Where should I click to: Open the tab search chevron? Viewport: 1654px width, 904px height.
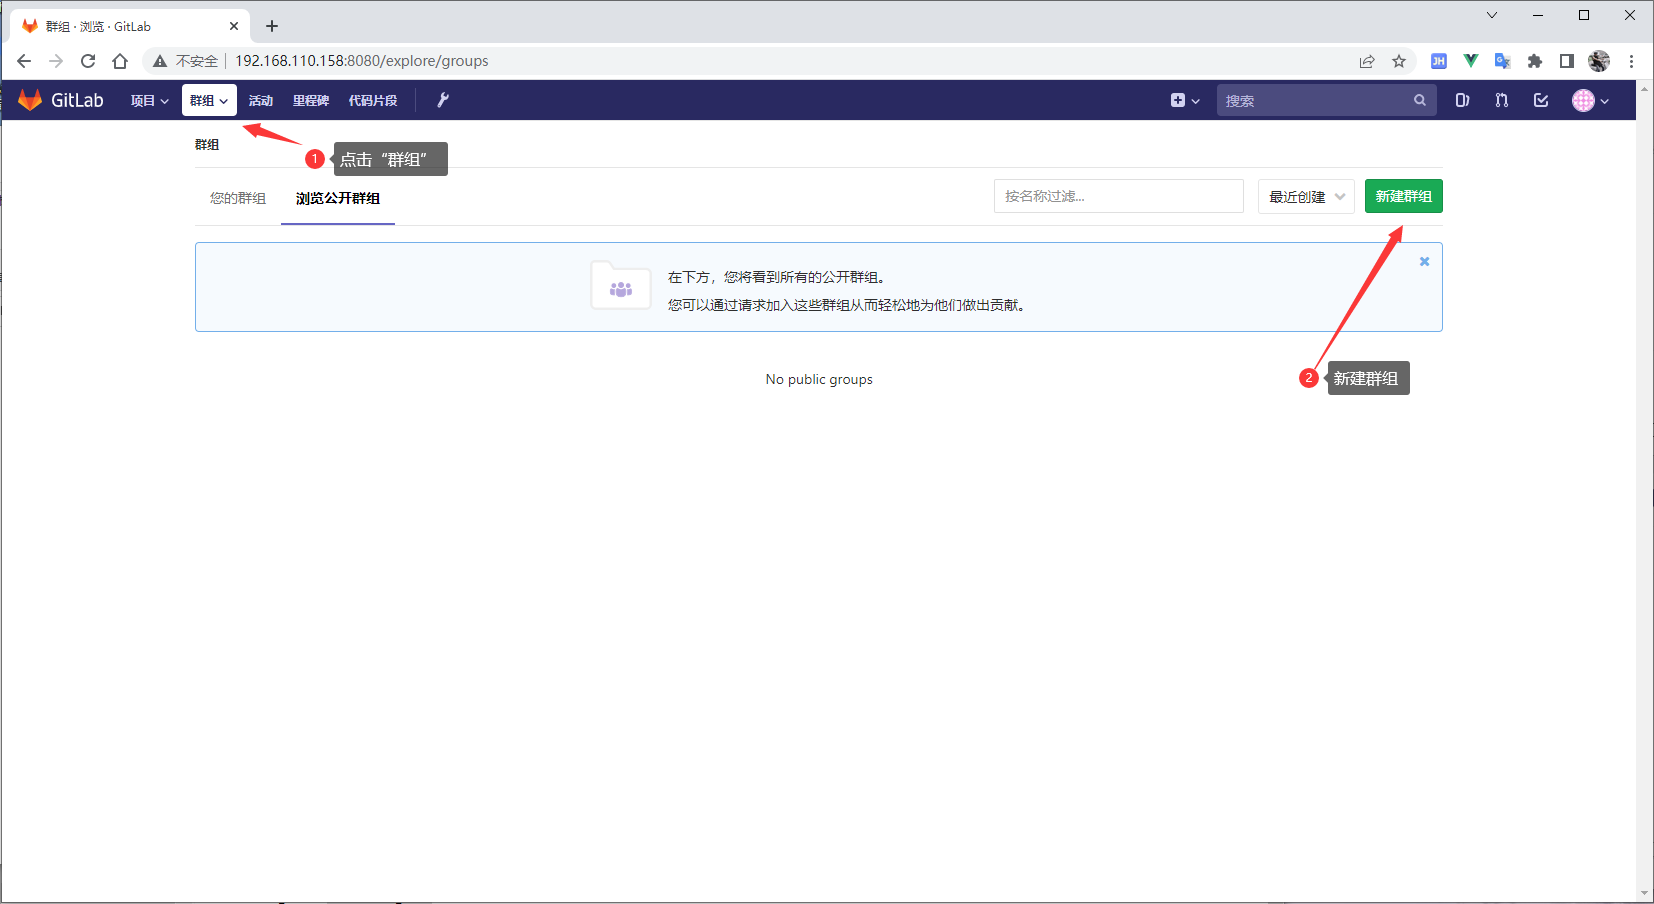1492,15
